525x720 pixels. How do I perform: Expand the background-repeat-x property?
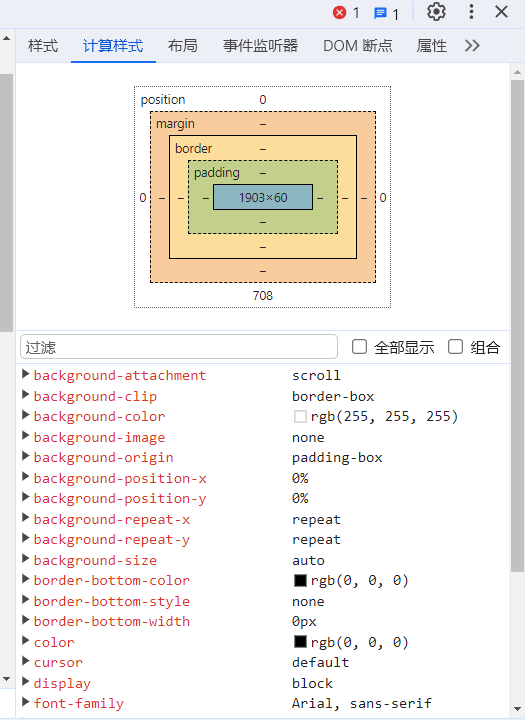click(26, 518)
